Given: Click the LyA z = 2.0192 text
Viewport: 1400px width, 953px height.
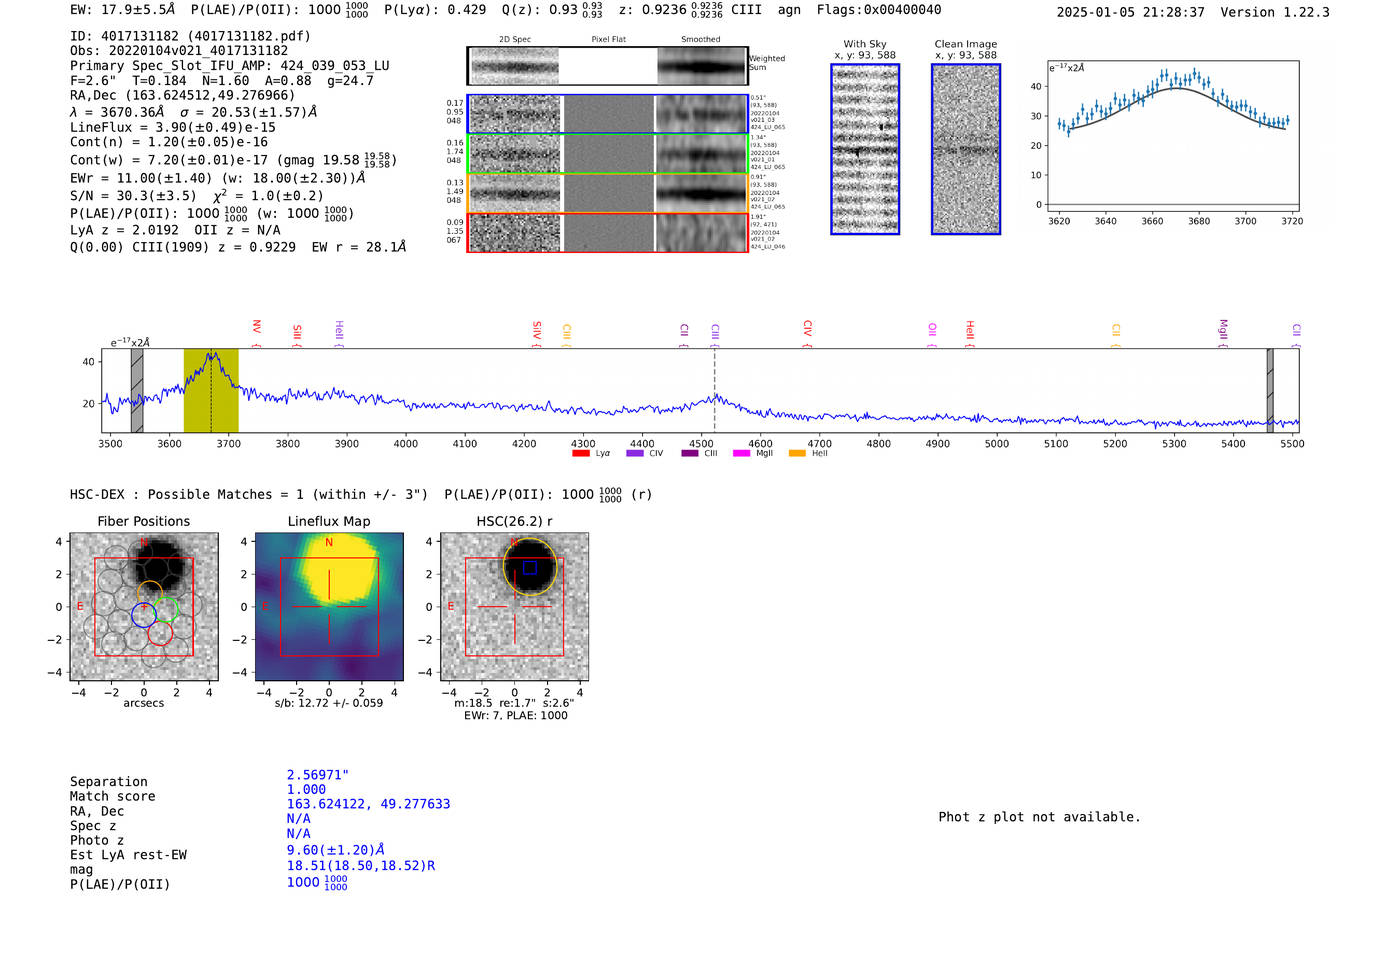Looking at the screenshot, I should tap(125, 230).
